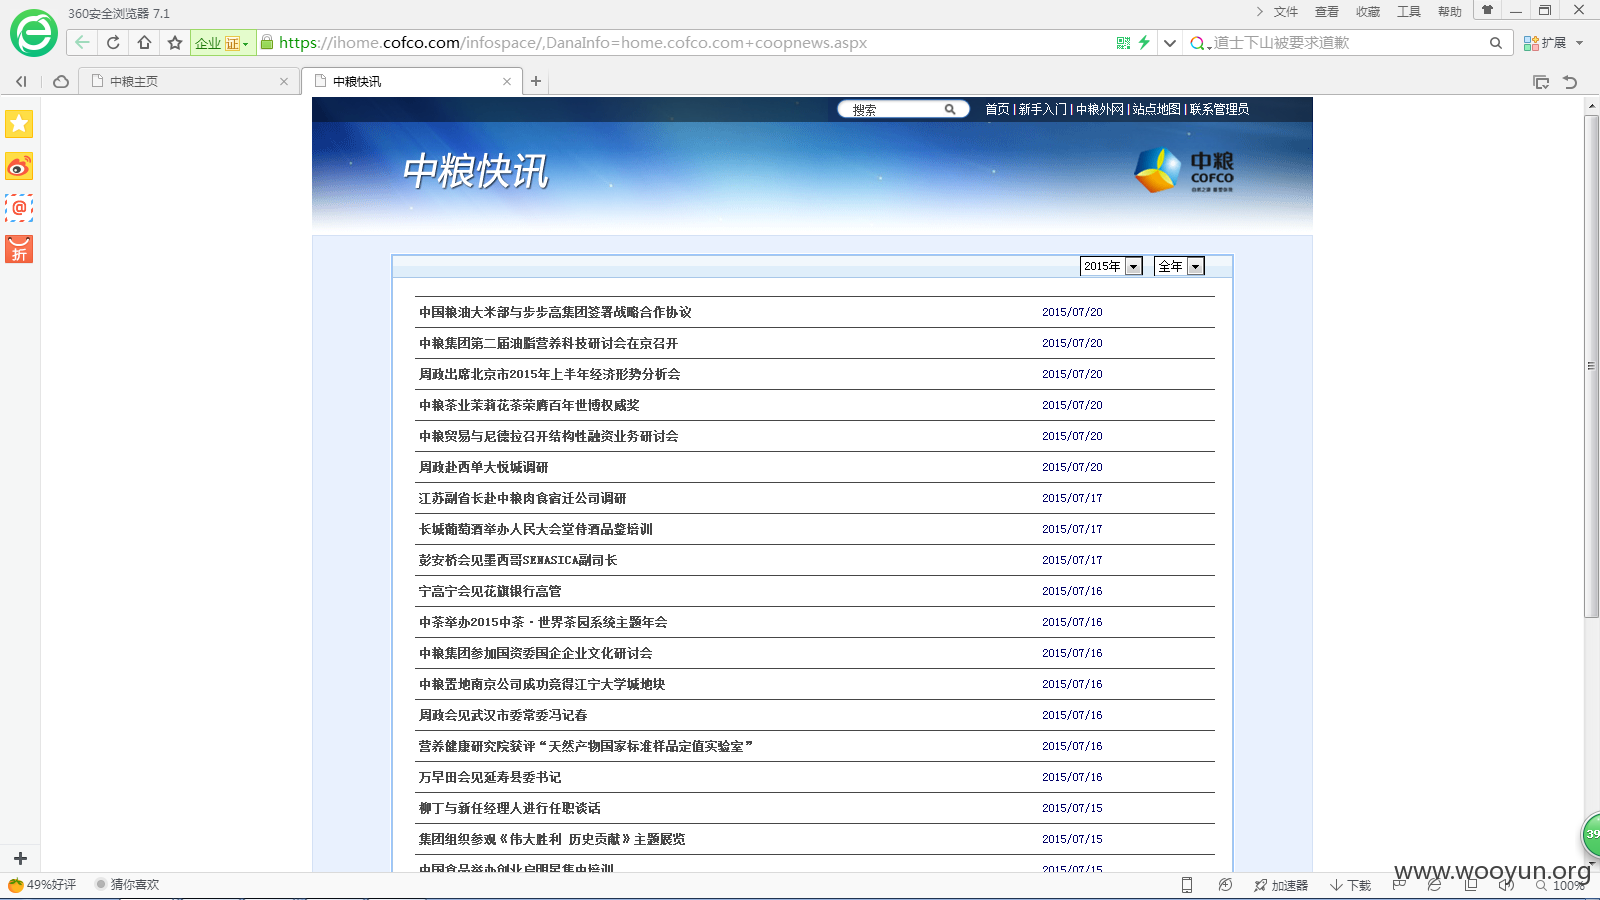
Task: Click the 新手入门 header link
Action: coord(1043,109)
